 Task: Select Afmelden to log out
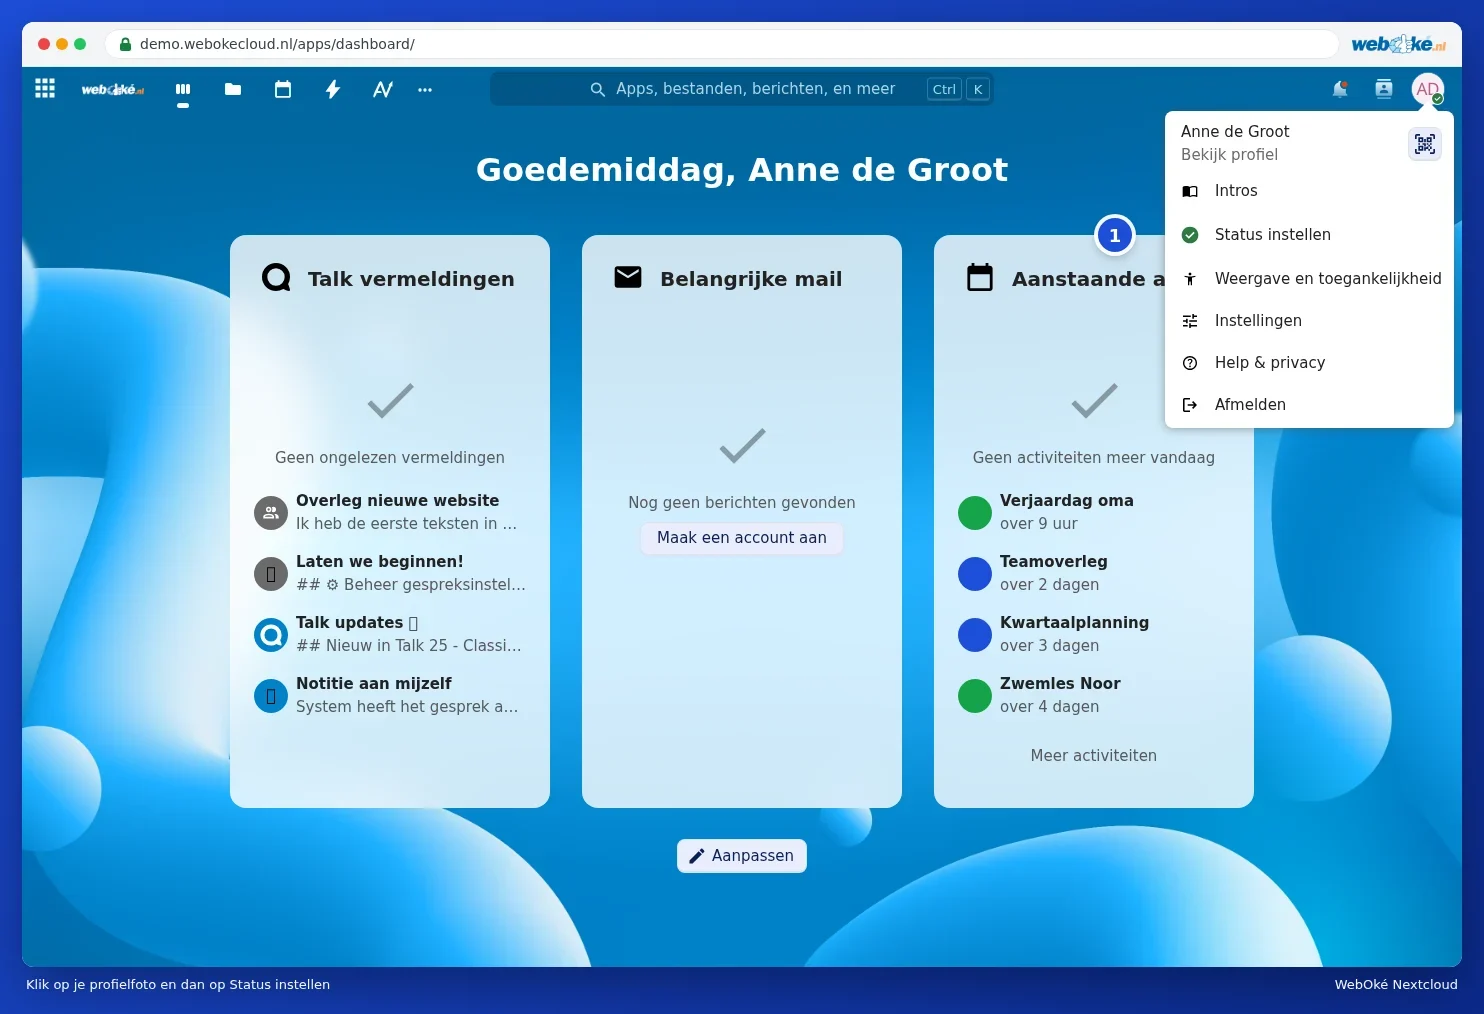point(1309,405)
